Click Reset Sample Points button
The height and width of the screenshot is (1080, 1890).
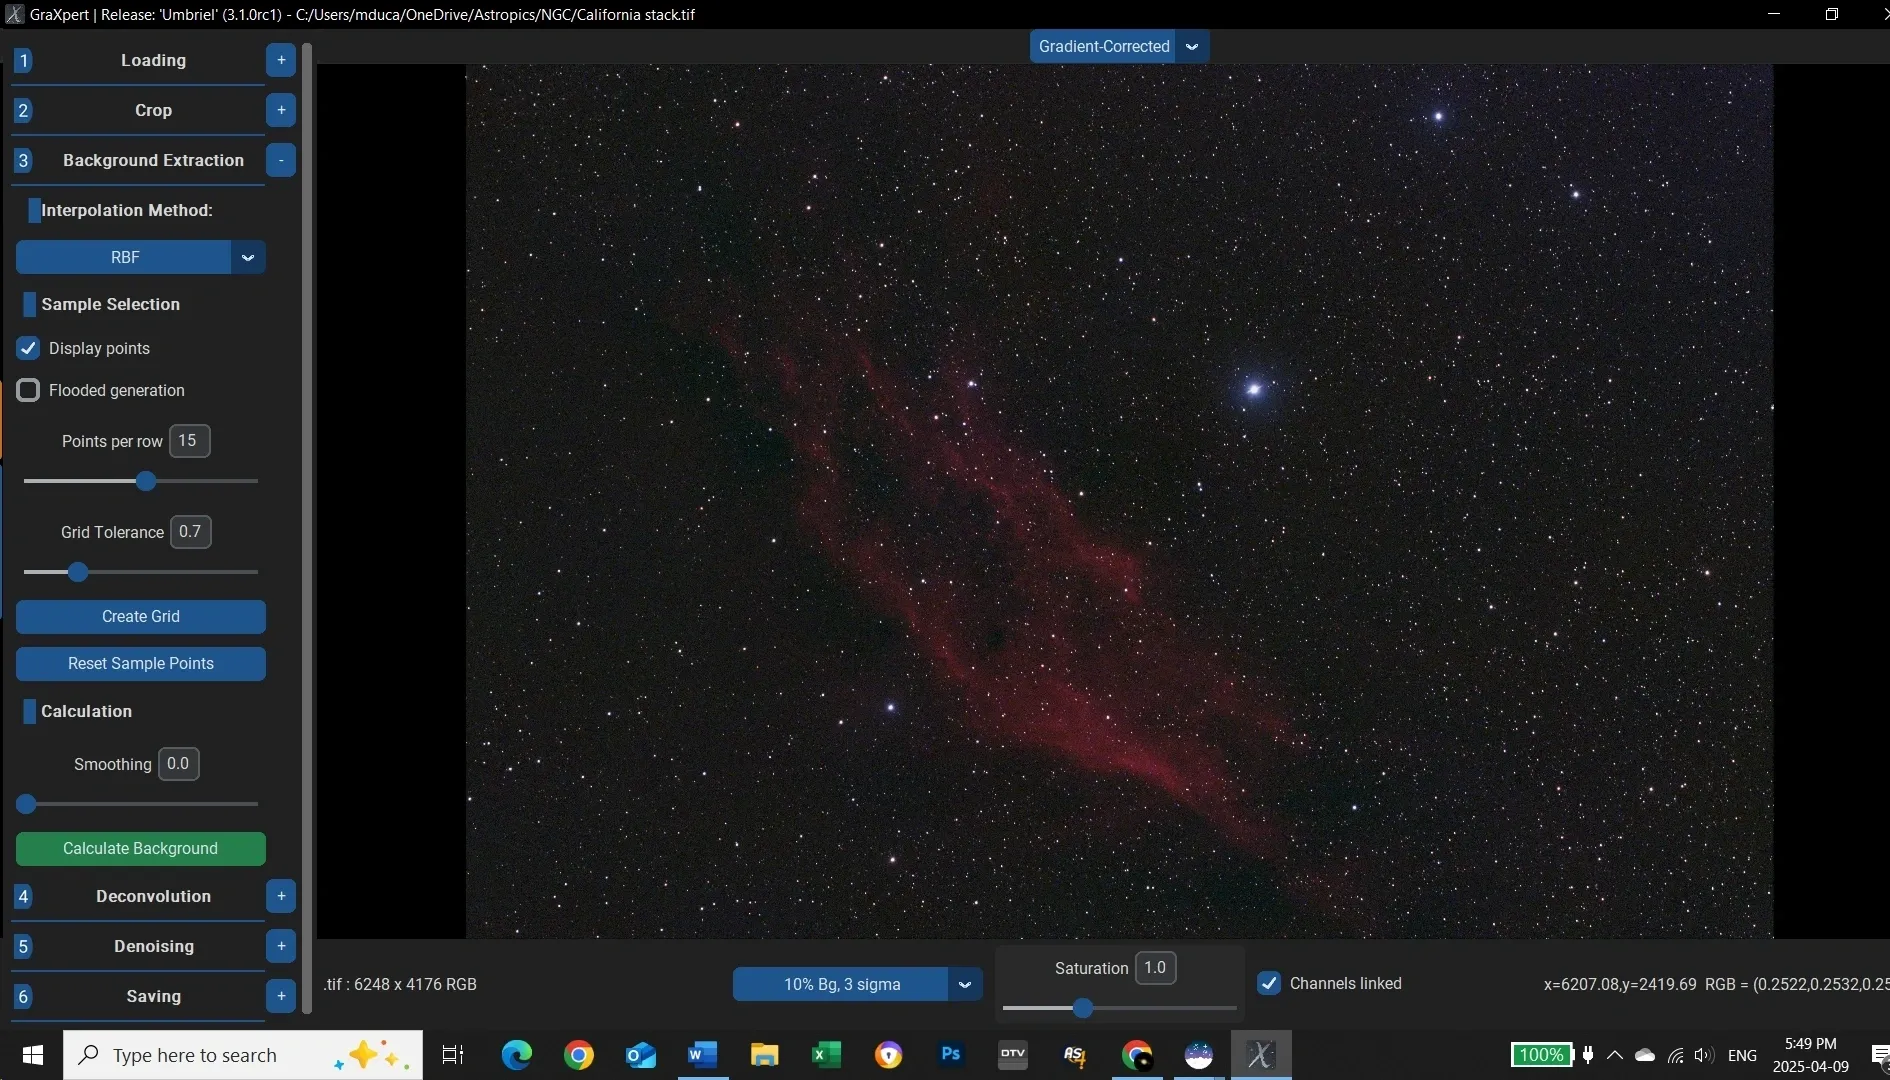[141, 663]
